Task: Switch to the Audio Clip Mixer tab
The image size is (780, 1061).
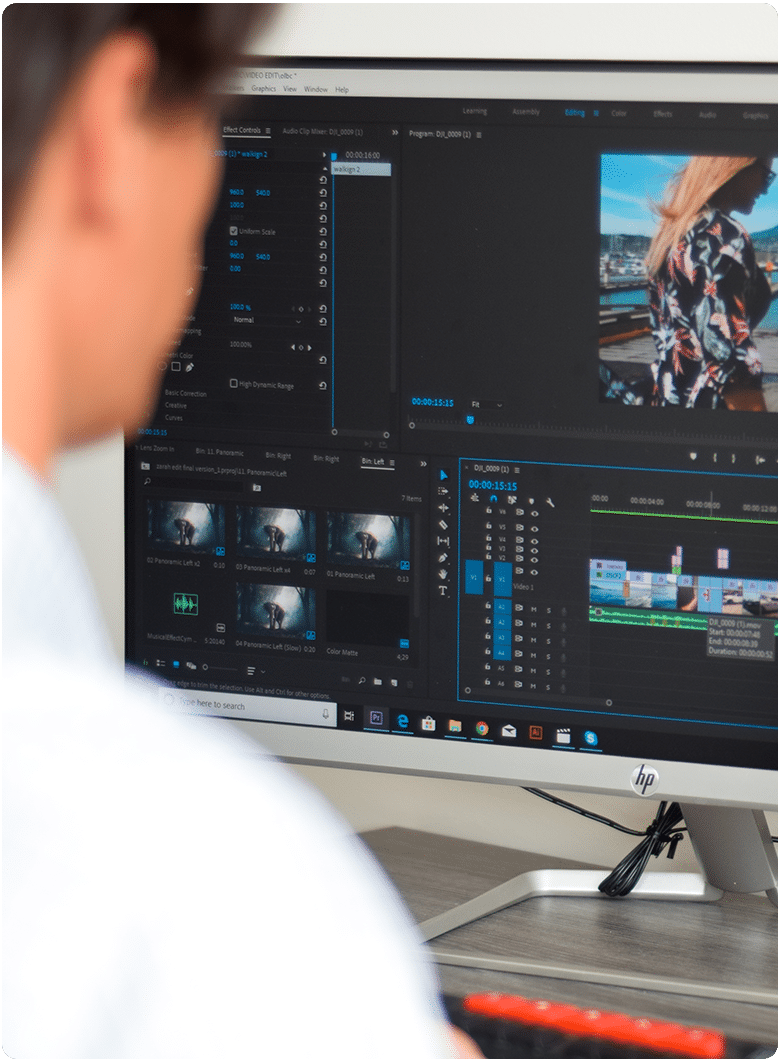Action: pyautogui.click(x=322, y=132)
